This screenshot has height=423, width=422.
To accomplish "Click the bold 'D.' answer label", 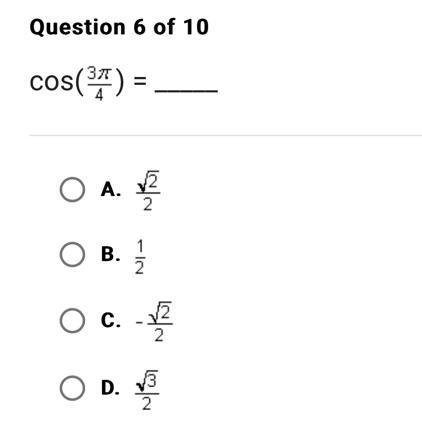I will click(x=110, y=388).
